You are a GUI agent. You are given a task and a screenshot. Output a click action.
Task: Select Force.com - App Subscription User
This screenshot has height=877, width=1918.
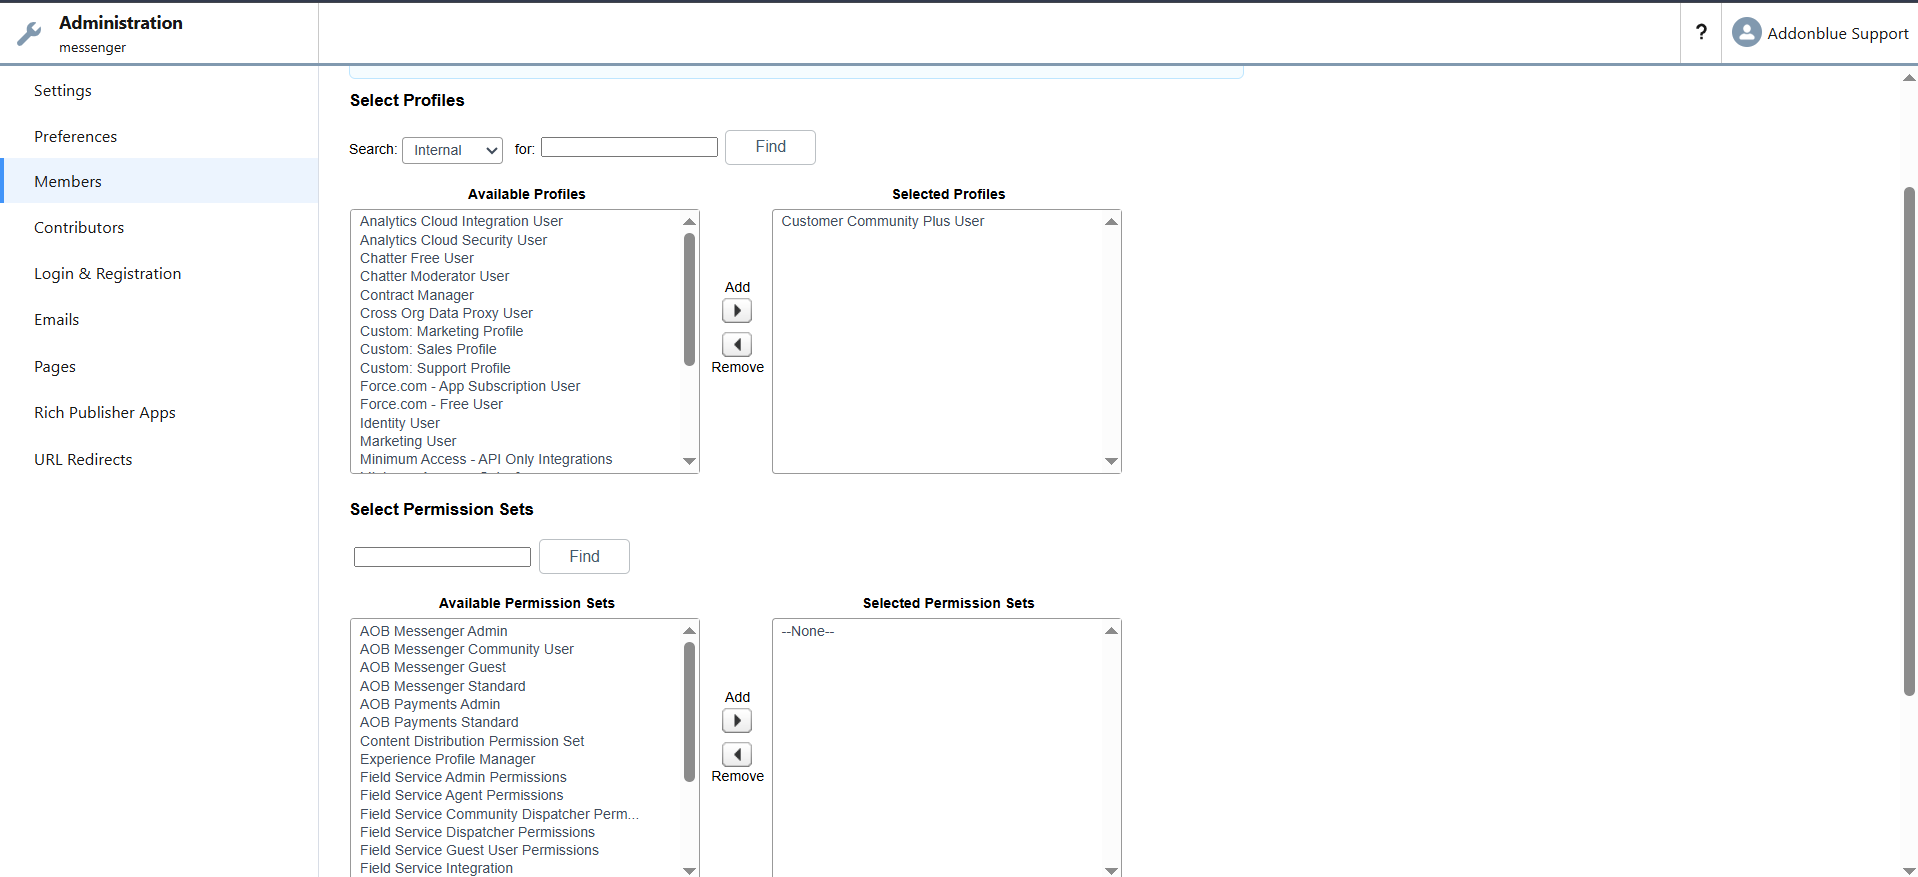coord(470,386)
